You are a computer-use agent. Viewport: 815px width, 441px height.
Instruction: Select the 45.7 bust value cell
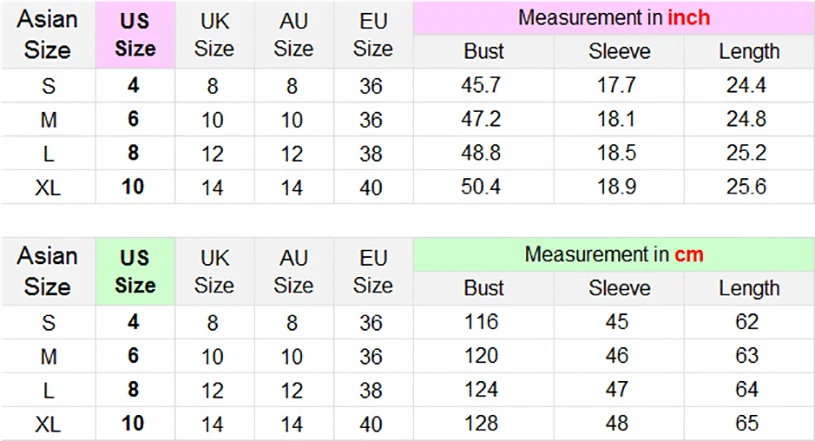(x=481, y=86)
